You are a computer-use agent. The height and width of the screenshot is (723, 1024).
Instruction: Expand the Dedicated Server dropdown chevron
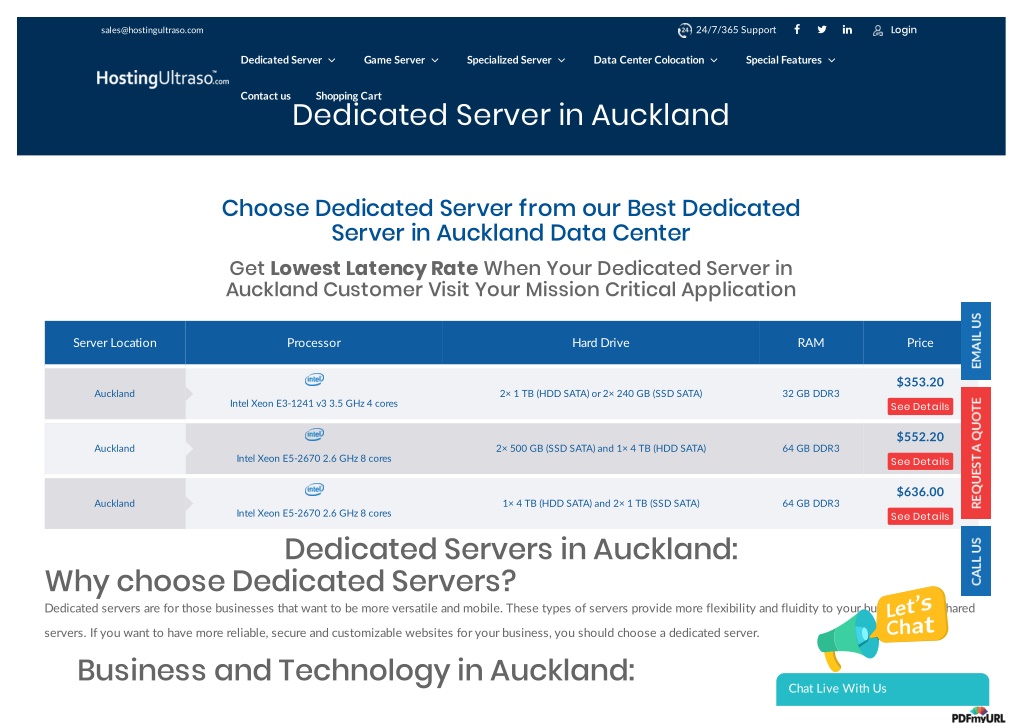coord(332,60)
